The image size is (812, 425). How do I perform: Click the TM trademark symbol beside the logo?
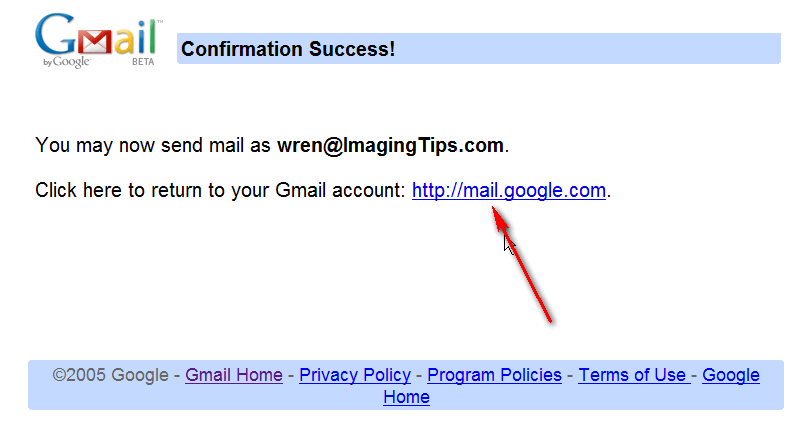click(160, 22)
